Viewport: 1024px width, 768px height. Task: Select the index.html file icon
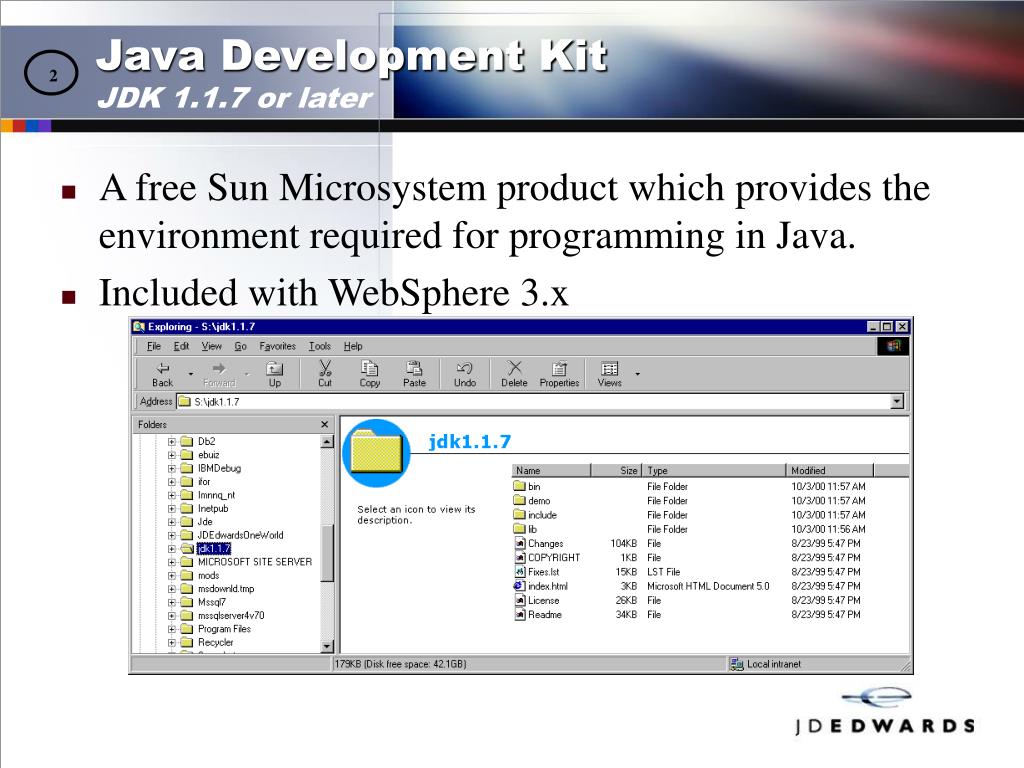(x=520, y=586)
